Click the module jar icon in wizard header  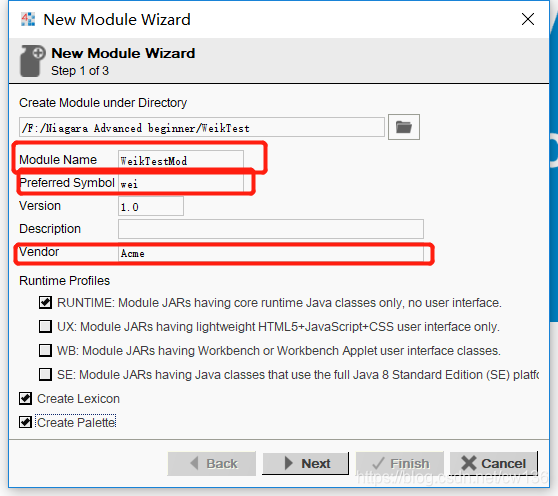32,61
